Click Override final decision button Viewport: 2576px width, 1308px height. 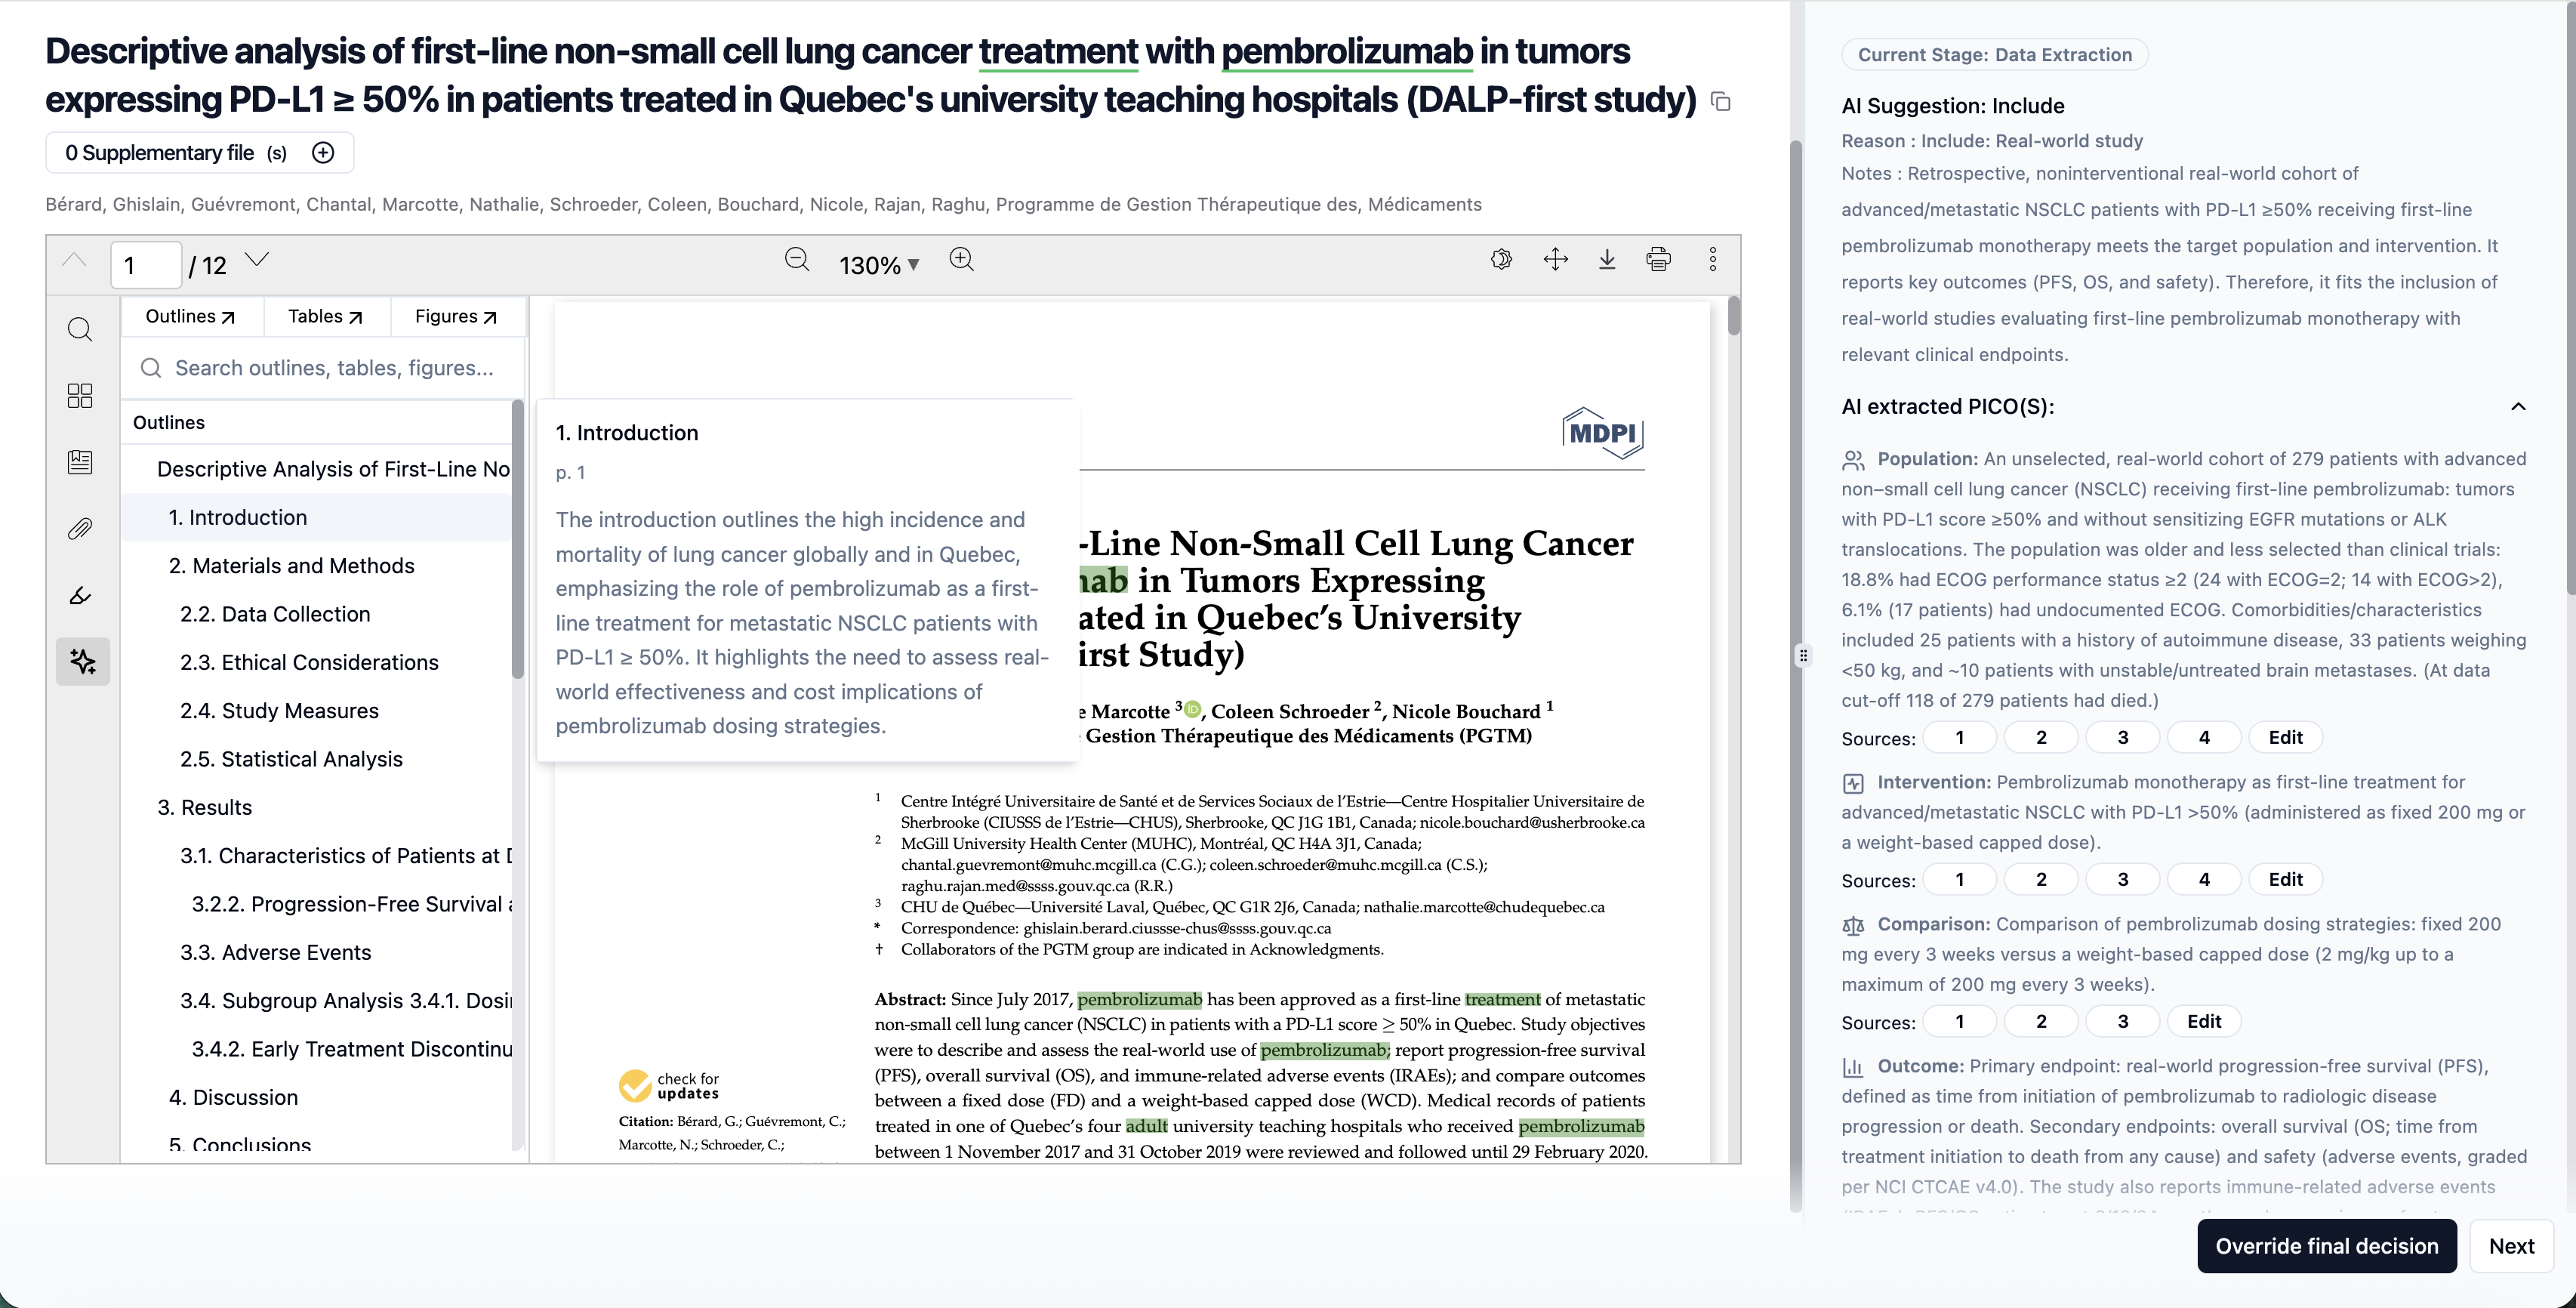2326,1246
